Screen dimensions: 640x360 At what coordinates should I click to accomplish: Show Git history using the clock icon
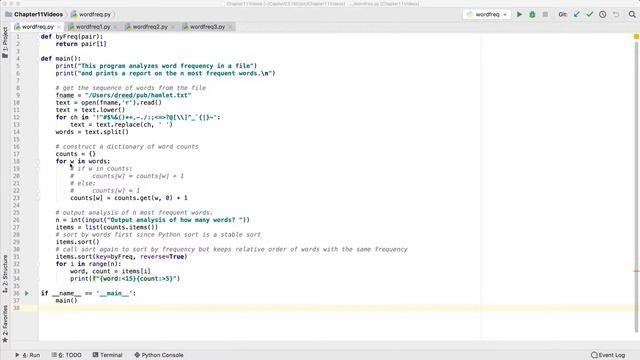(603, 14)
